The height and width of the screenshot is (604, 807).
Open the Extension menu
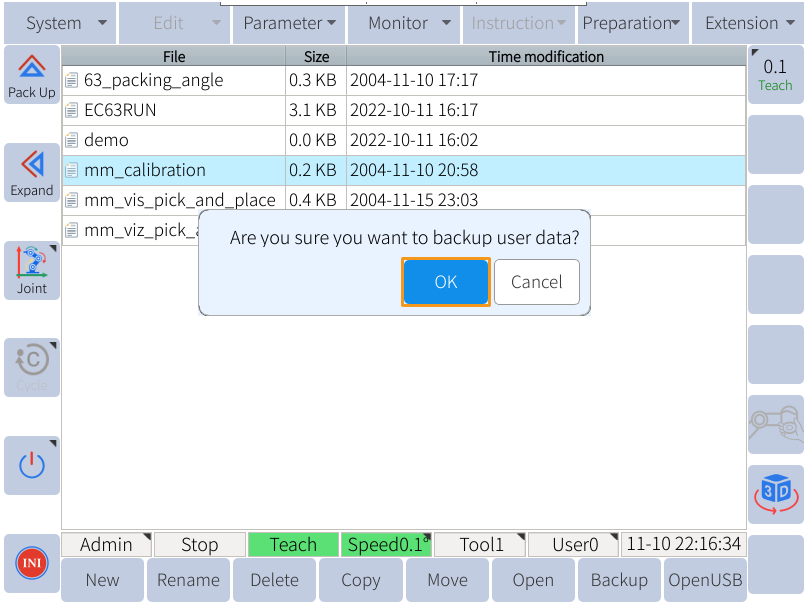pos(748,23)
